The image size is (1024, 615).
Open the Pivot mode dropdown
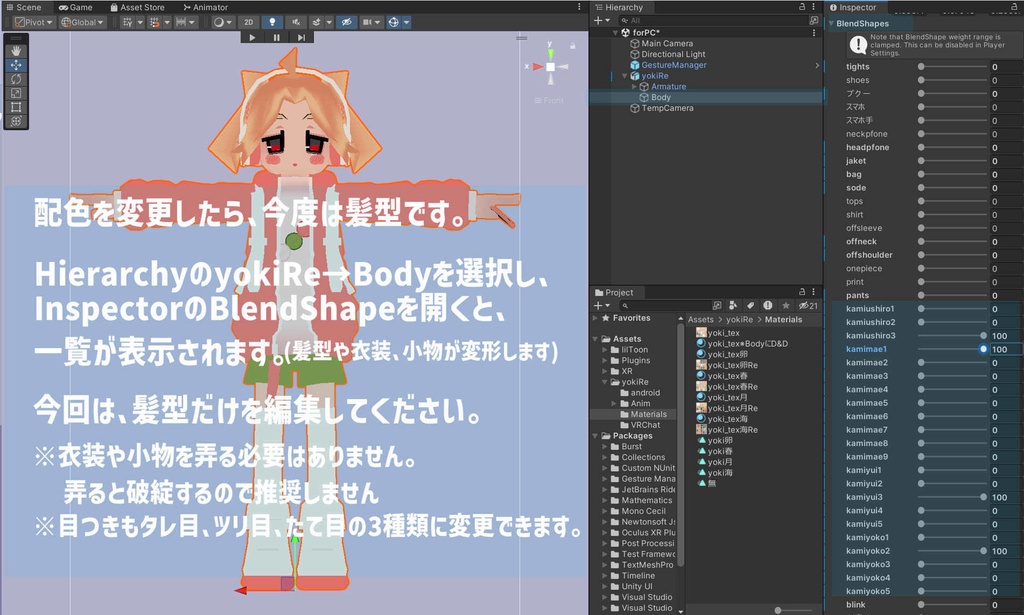[x=35, y=21]
